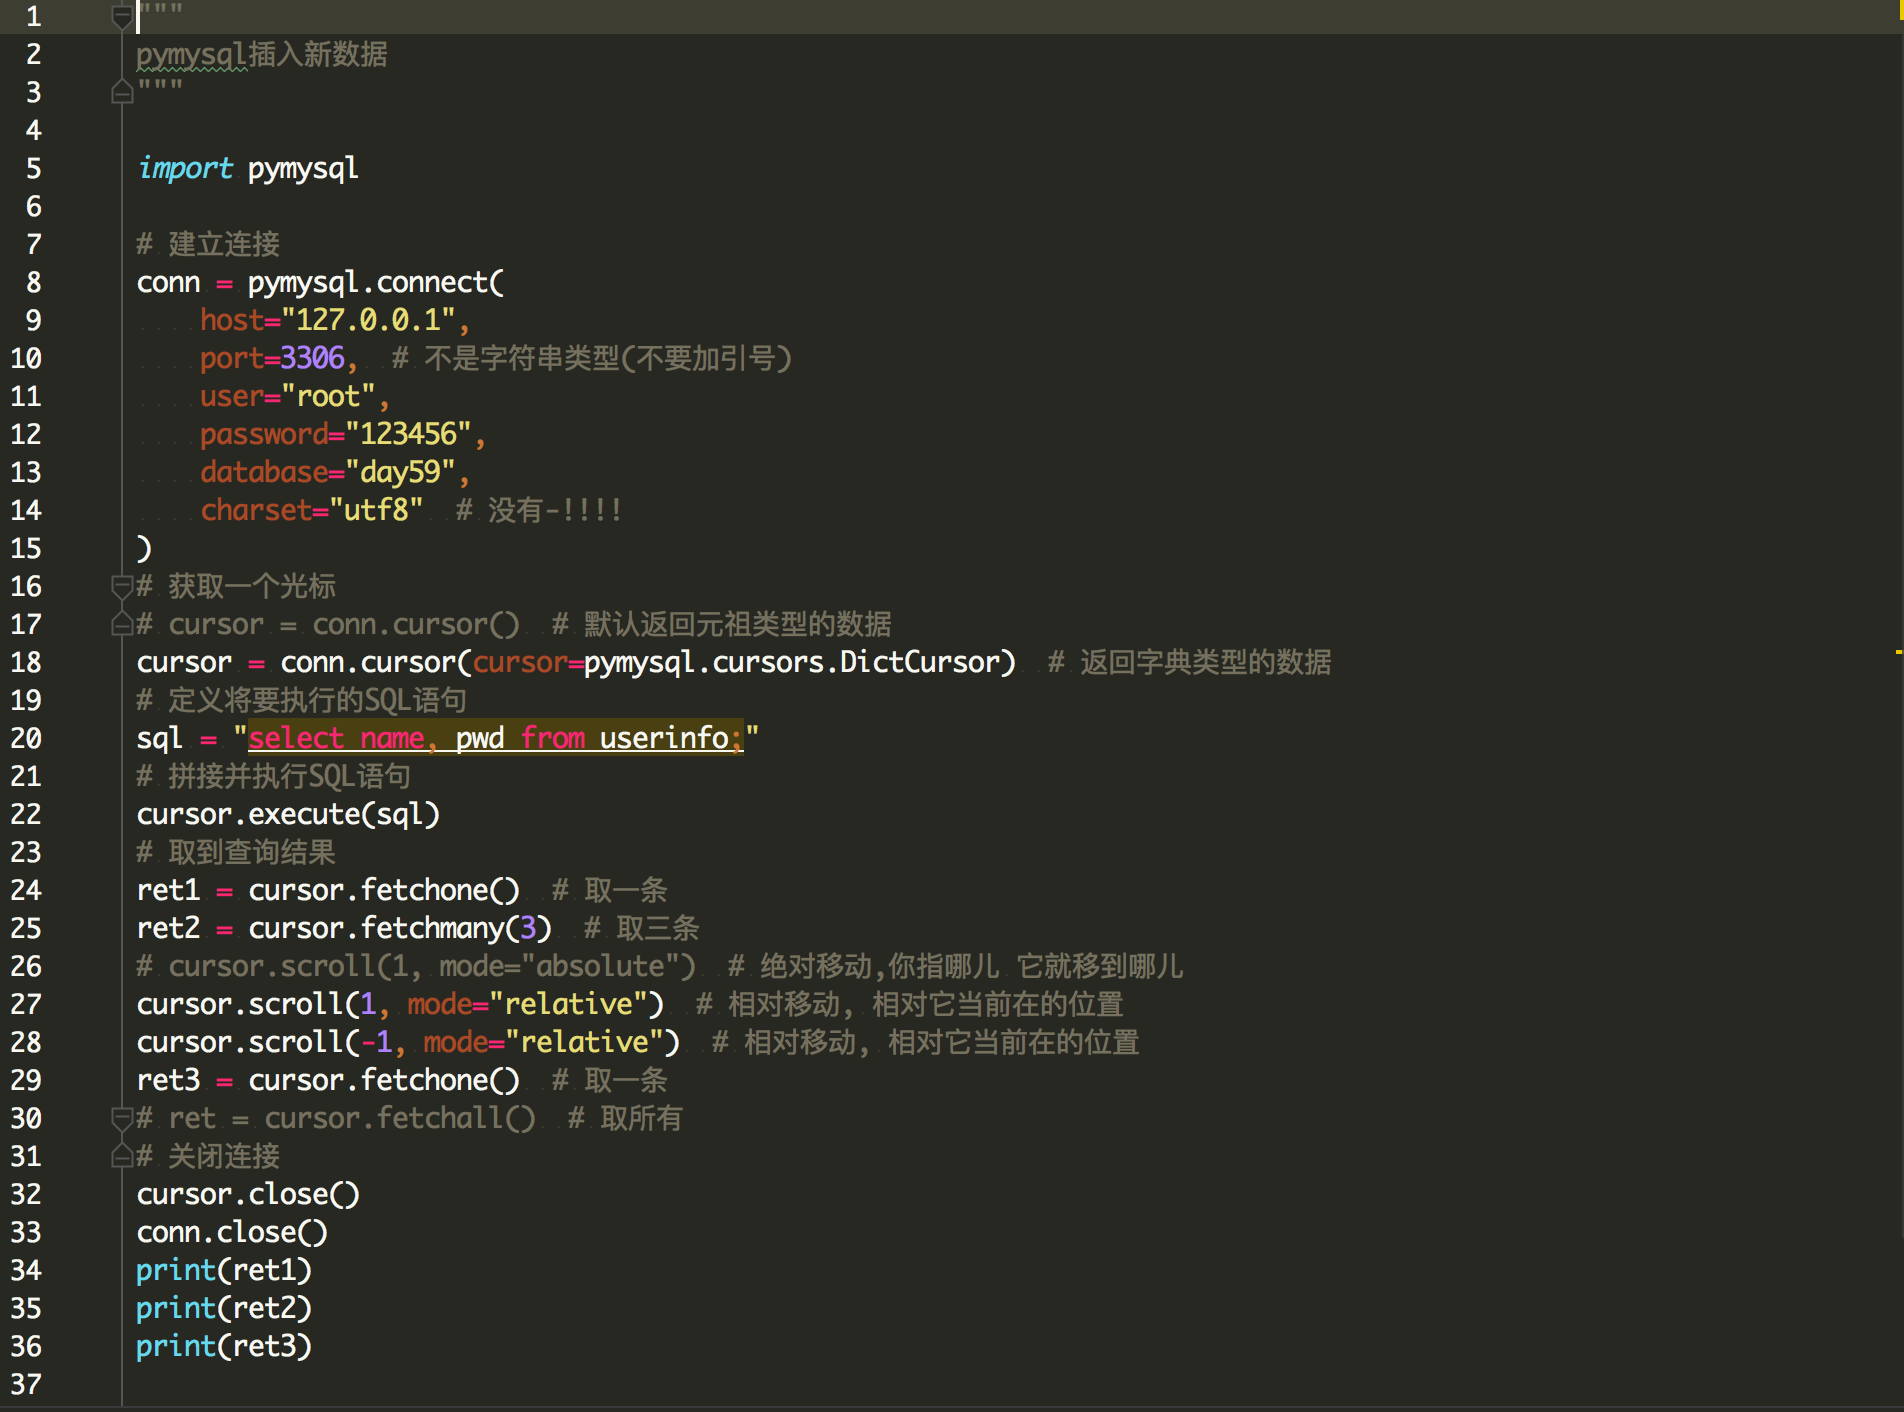The image size is (1904, 1412).
Task: Click line number 34 in the gutter
Action: coord(26,1271)
